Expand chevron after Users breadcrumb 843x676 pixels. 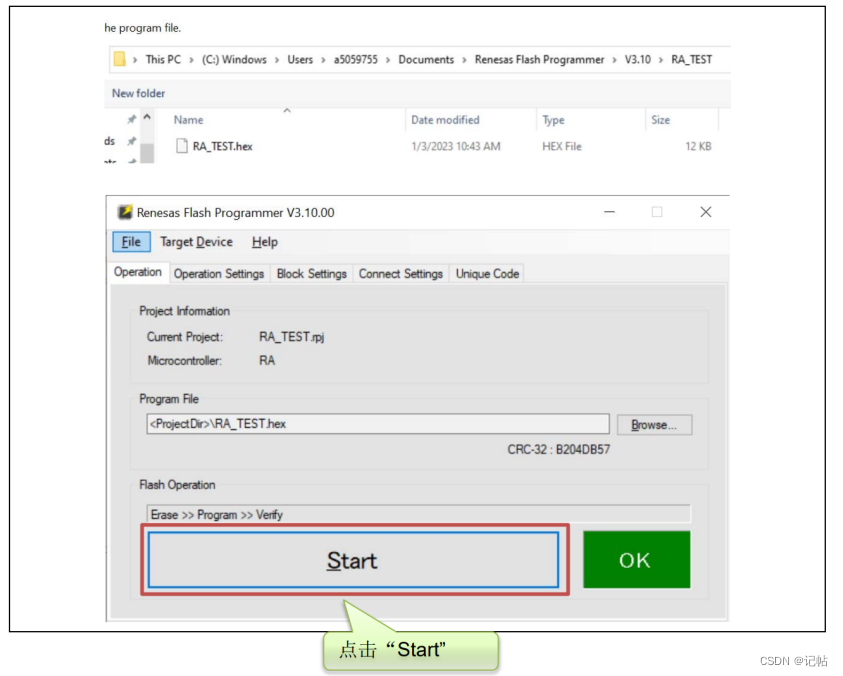click(x=323, y=60)
